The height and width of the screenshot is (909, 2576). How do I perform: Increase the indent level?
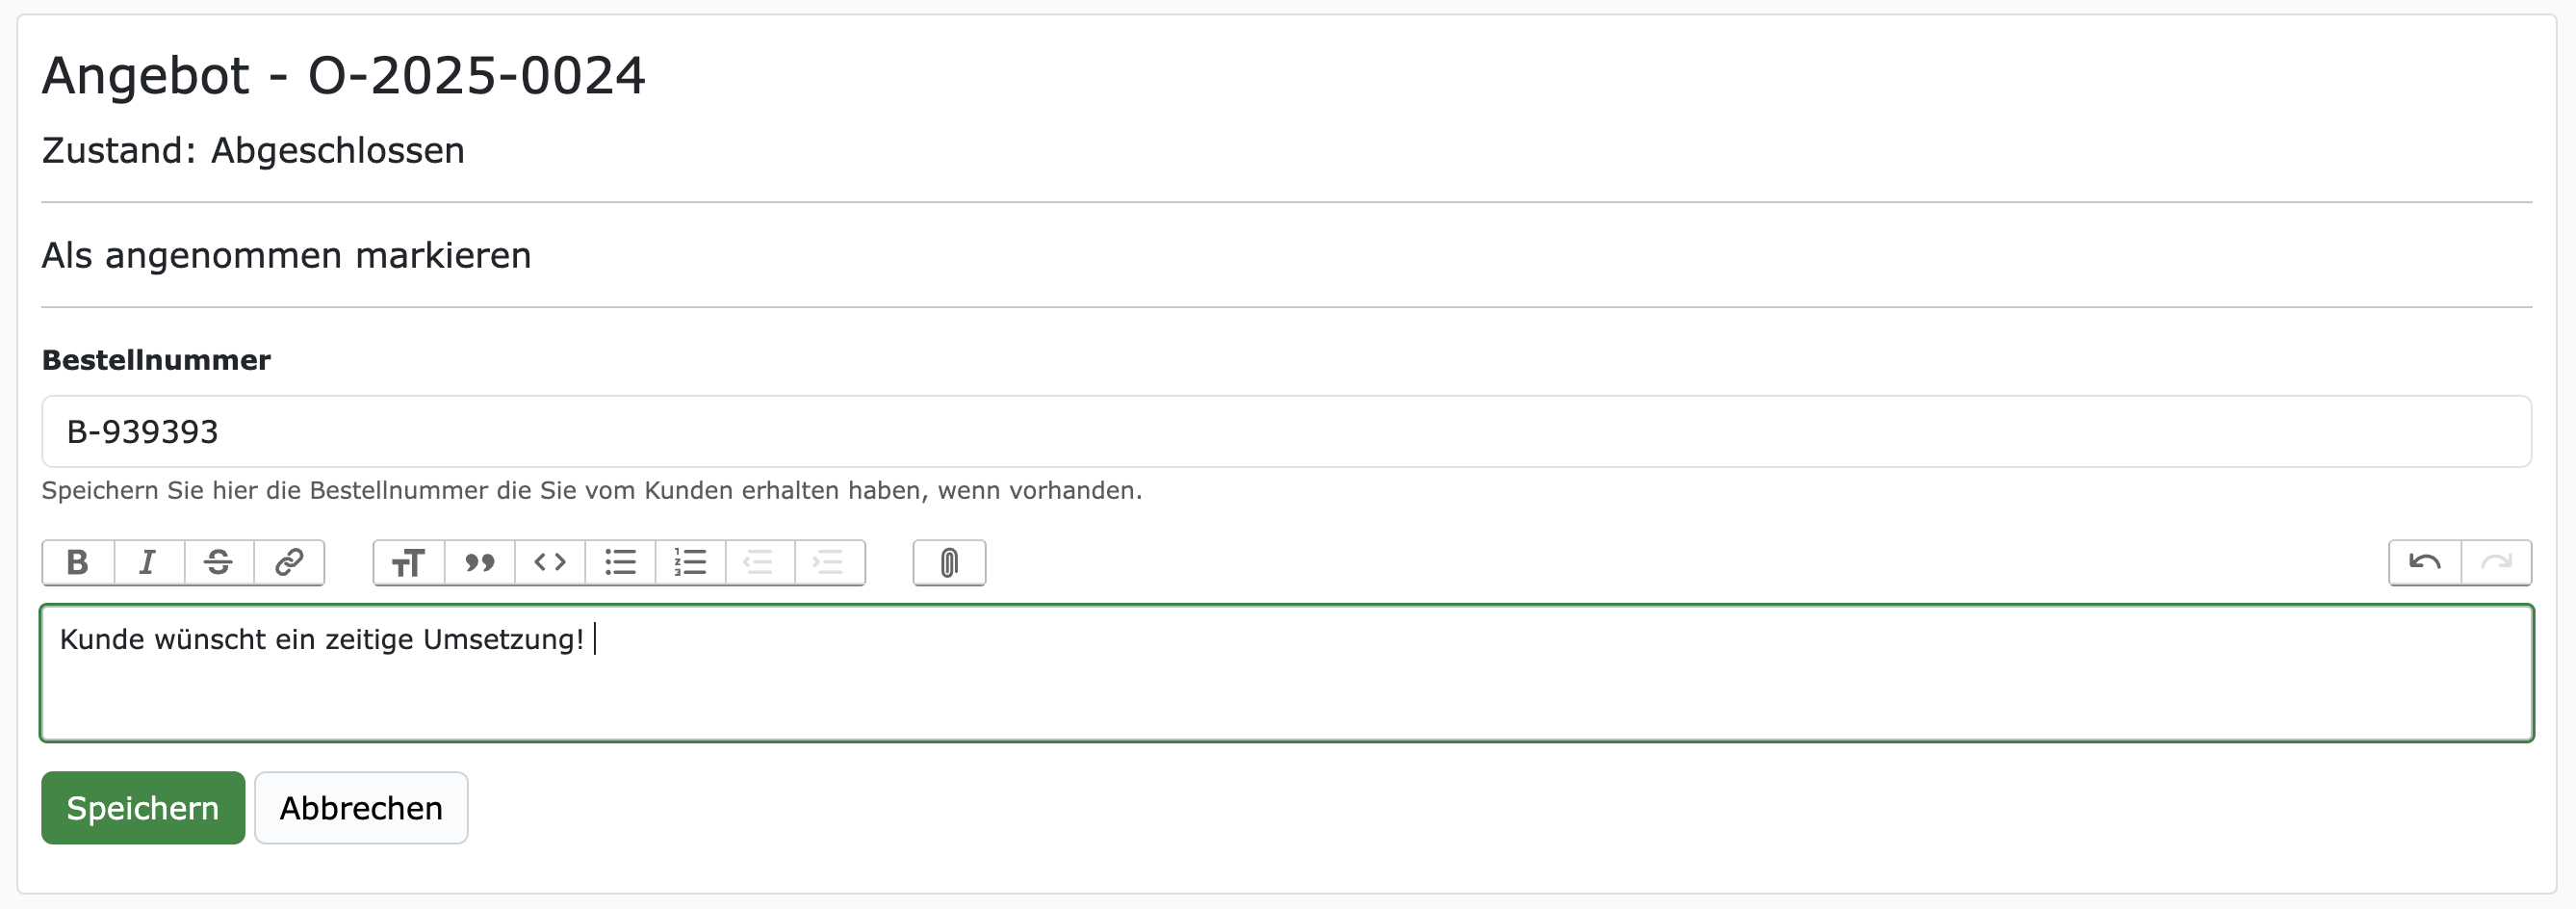pyautogui.click(x=830, y=562)
